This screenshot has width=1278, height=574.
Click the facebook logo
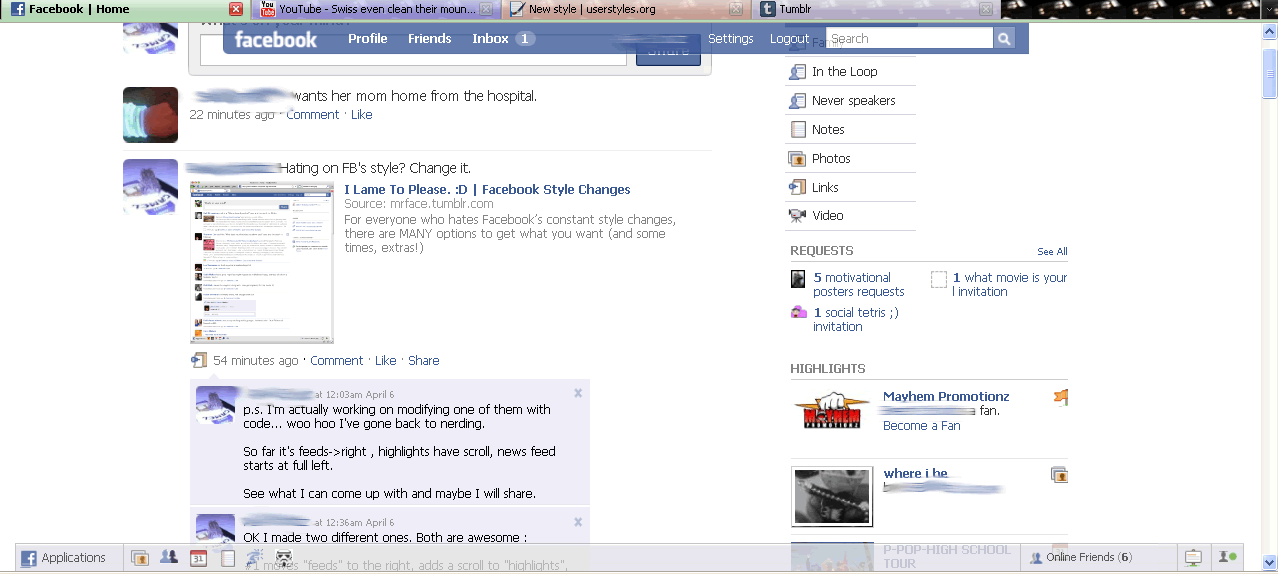(275, 39)
